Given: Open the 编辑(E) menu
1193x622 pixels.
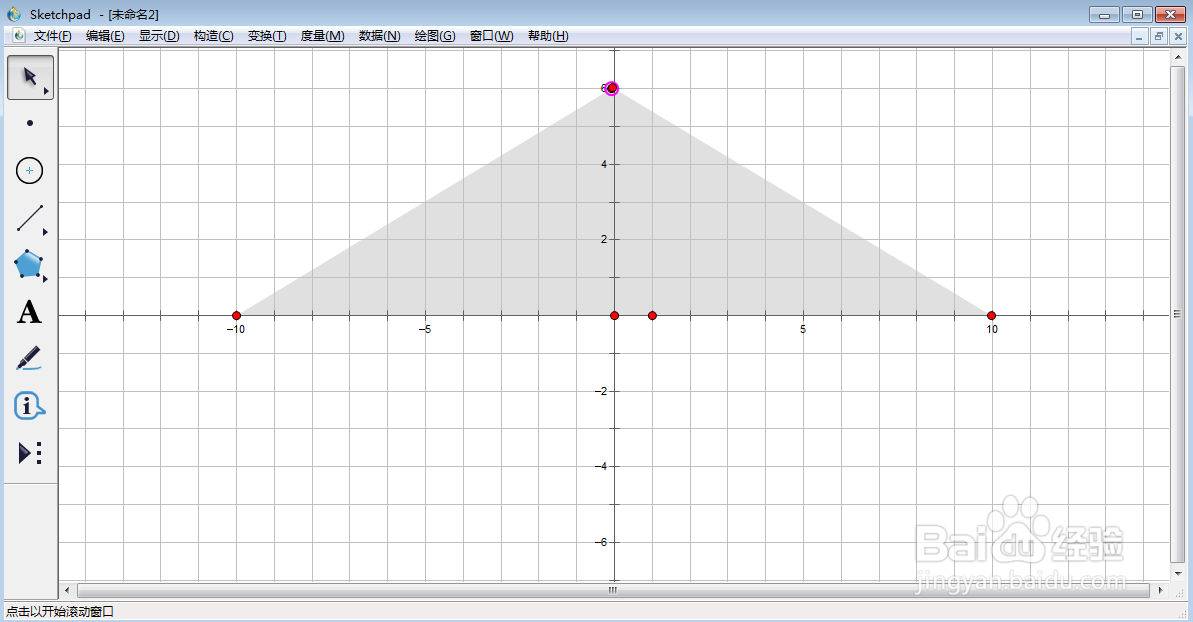Looking at the screenshot, I should point(105,36).
